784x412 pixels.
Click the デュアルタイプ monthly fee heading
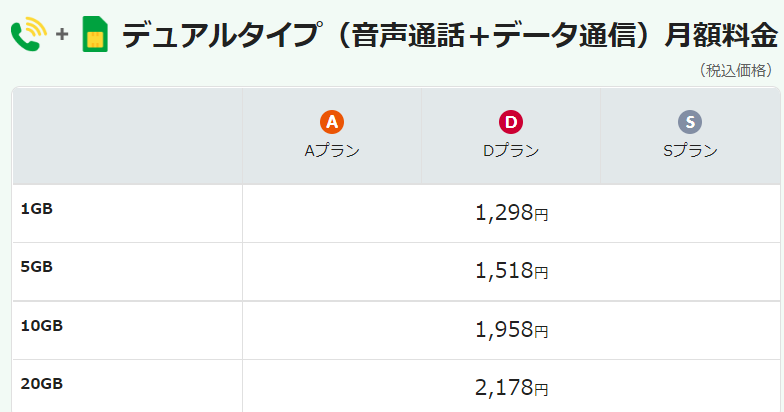click(449, 36)
